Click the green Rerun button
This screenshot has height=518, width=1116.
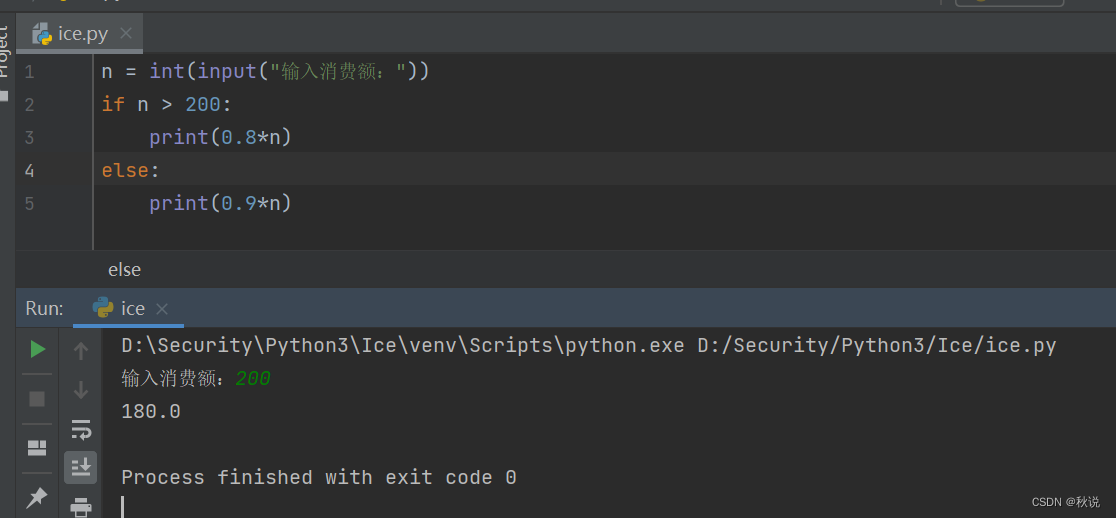click(38, 349)
